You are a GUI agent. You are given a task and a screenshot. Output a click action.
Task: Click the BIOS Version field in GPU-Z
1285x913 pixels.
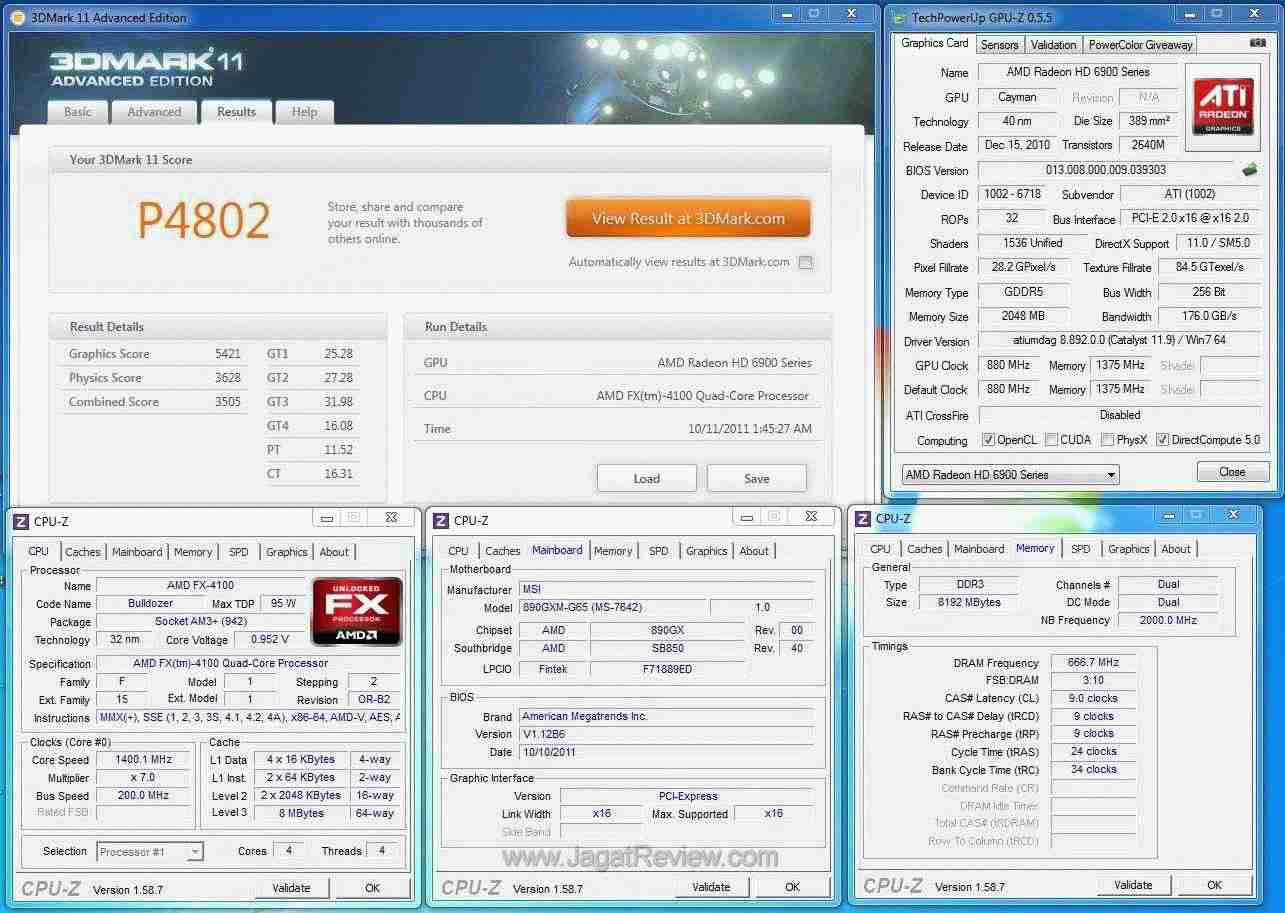(x=1105, y=170)
